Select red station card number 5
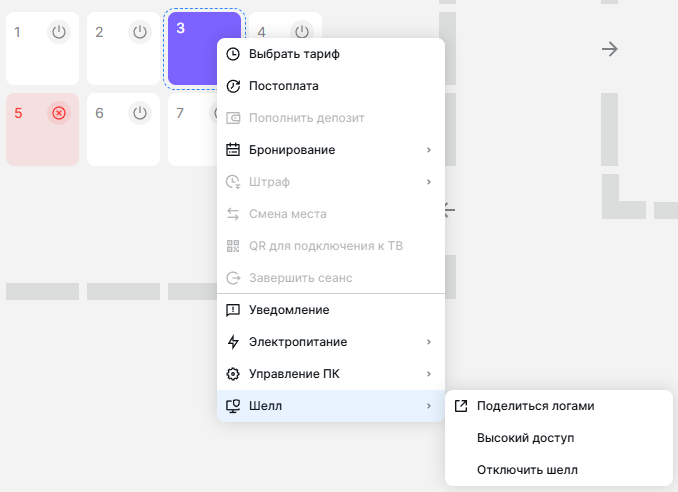The width and height of the screenshot is (678, 492). point(42,130)
